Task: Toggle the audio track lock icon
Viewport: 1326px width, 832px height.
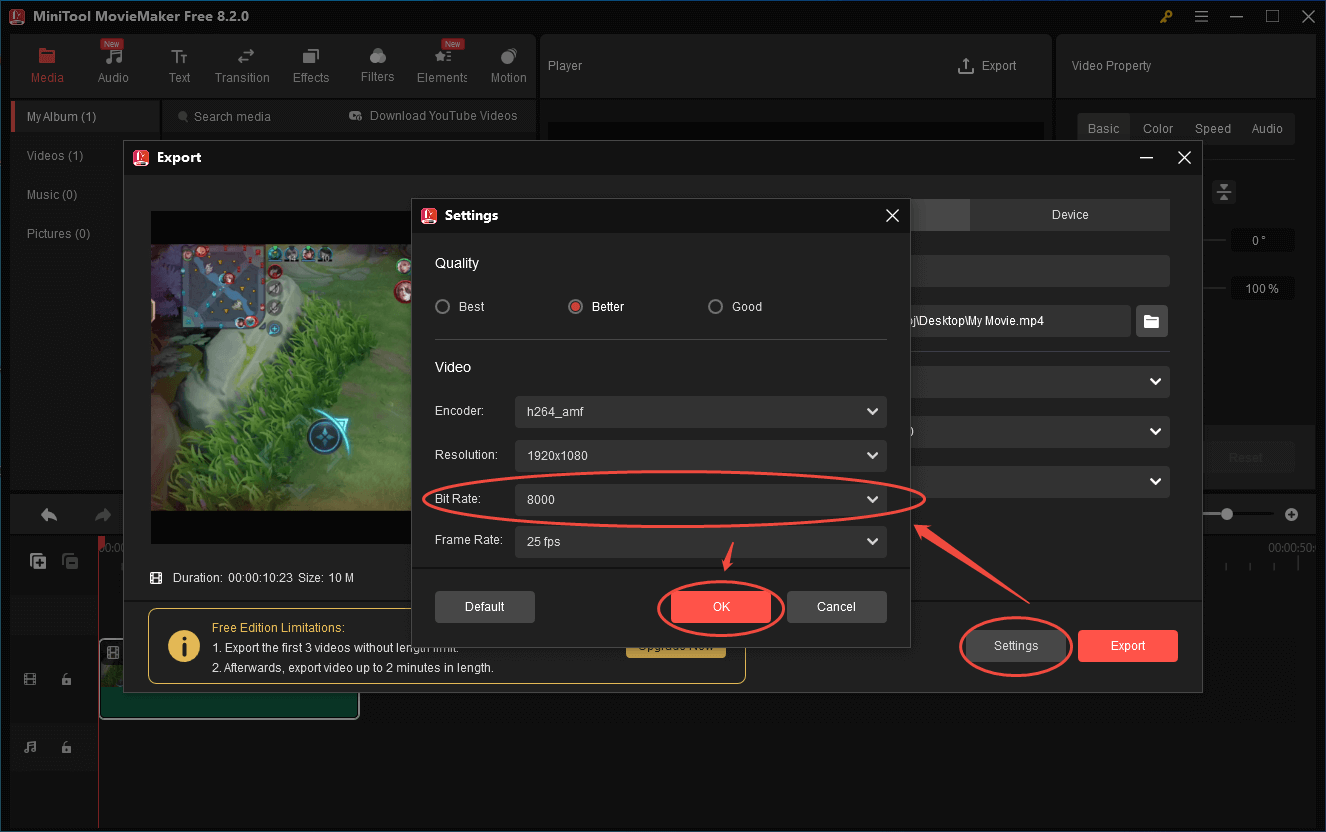Action: [66, 747]
